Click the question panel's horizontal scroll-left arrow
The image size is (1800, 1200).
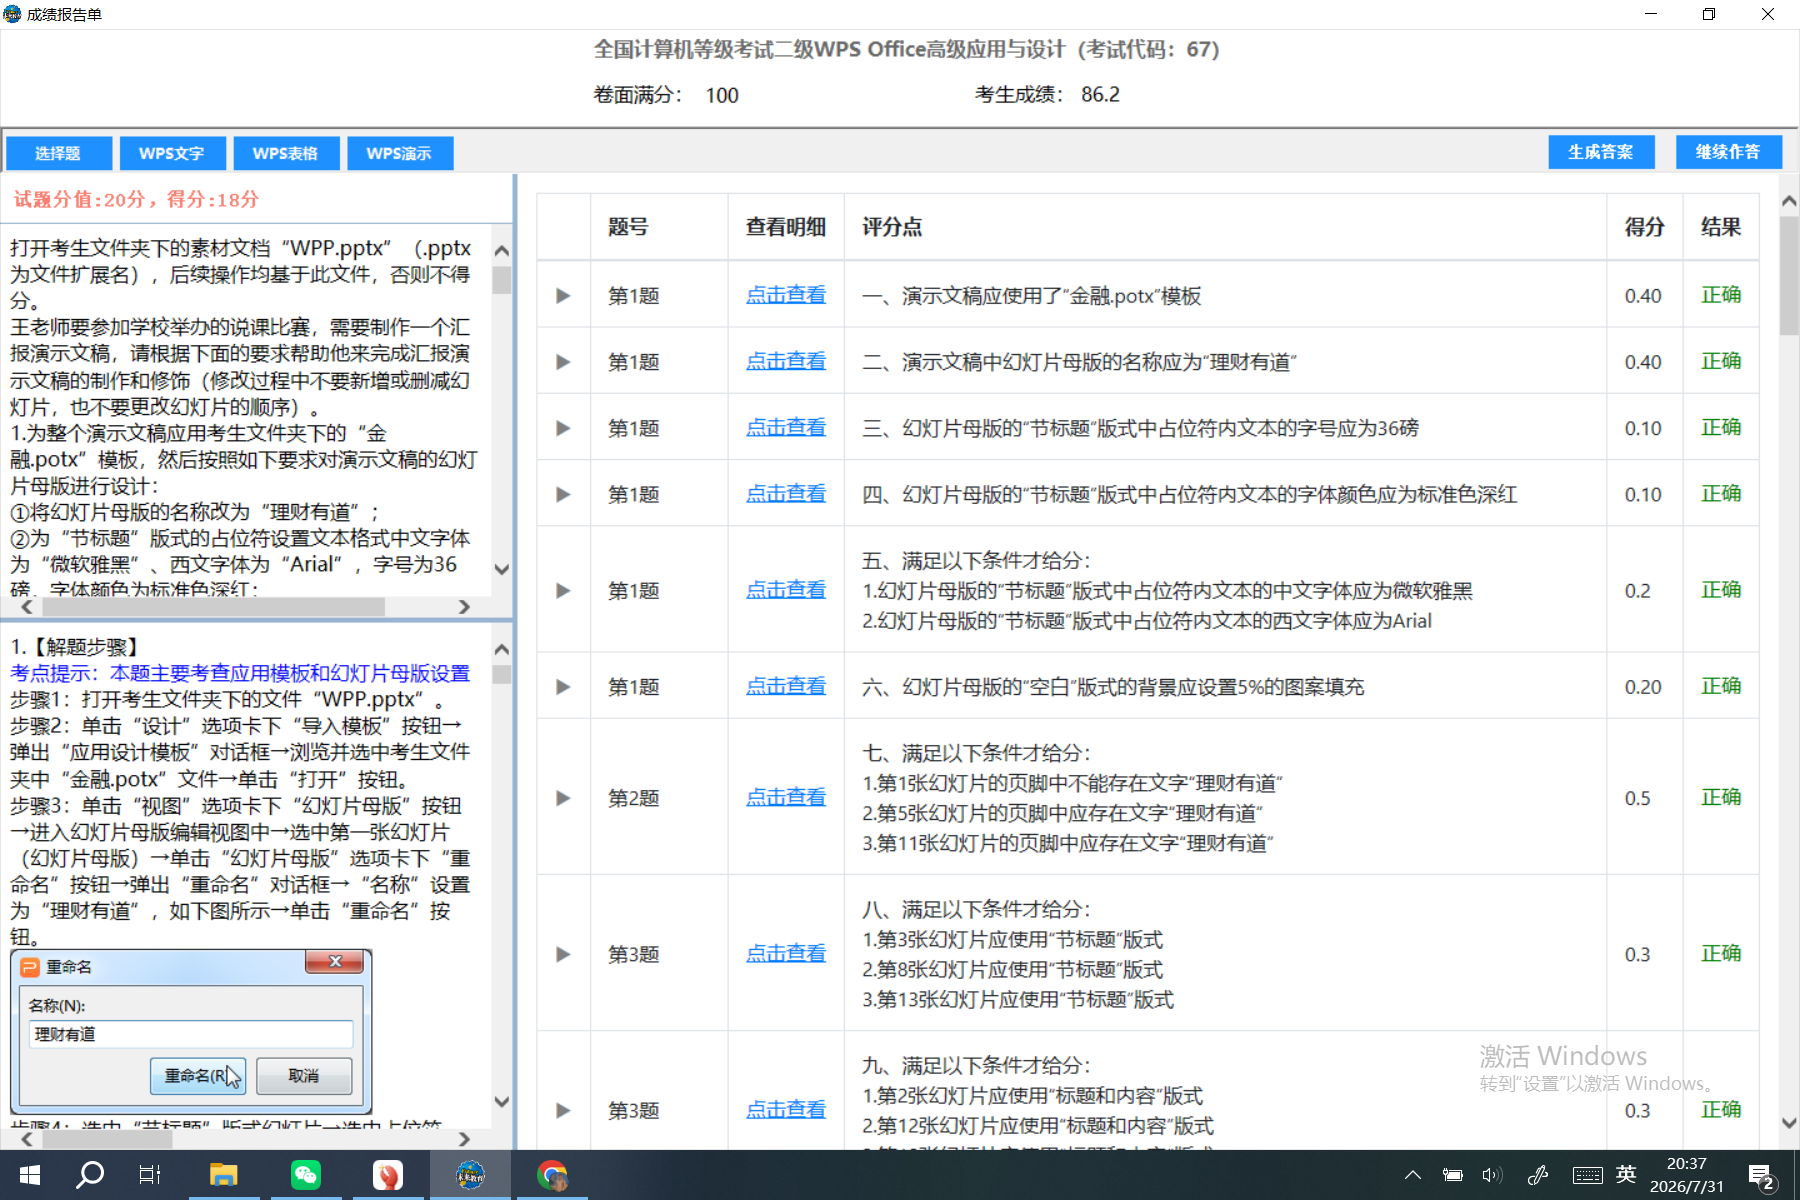point(27,607)
